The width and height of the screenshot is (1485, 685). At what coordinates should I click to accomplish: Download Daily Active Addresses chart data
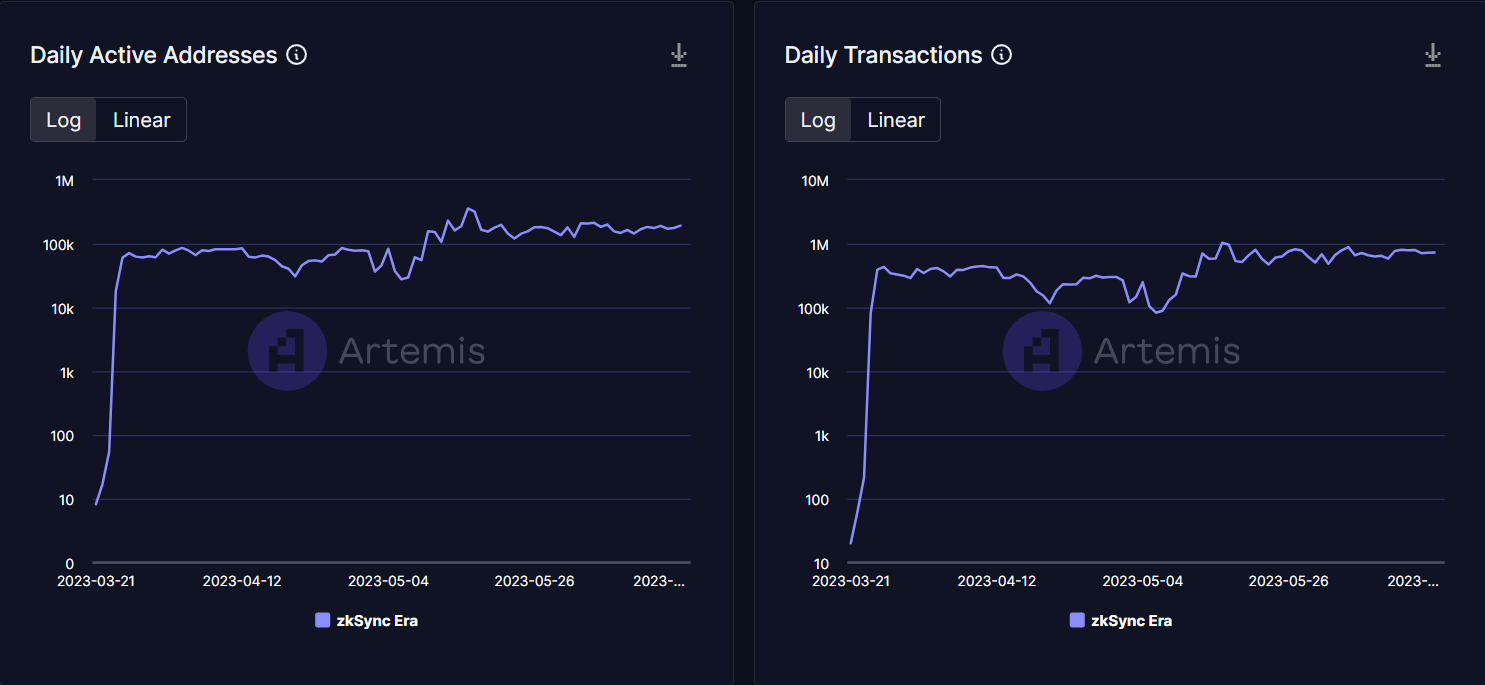click(x=679, y=56)
